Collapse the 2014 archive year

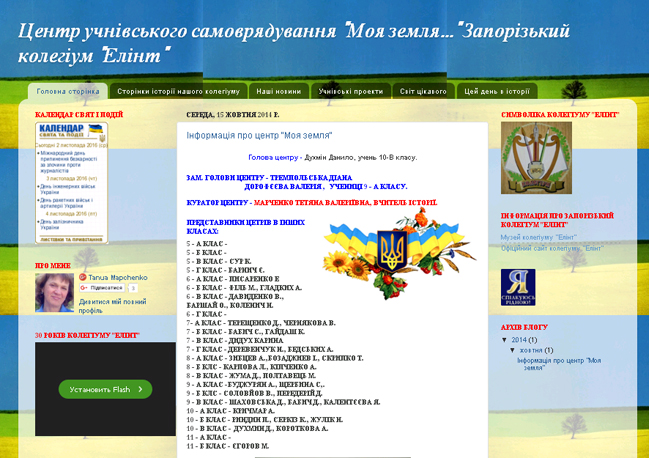point(505,340)
